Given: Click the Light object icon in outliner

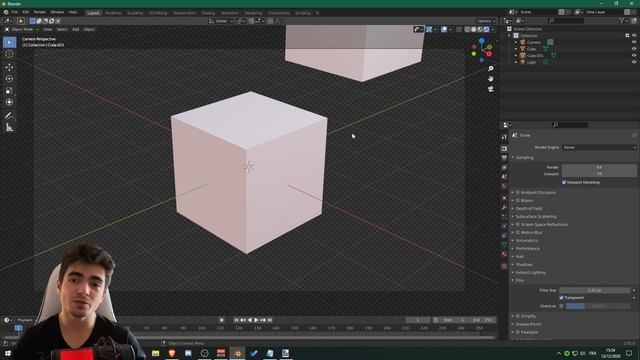Looking at the screenshot, I should click(x=522, y=62).
